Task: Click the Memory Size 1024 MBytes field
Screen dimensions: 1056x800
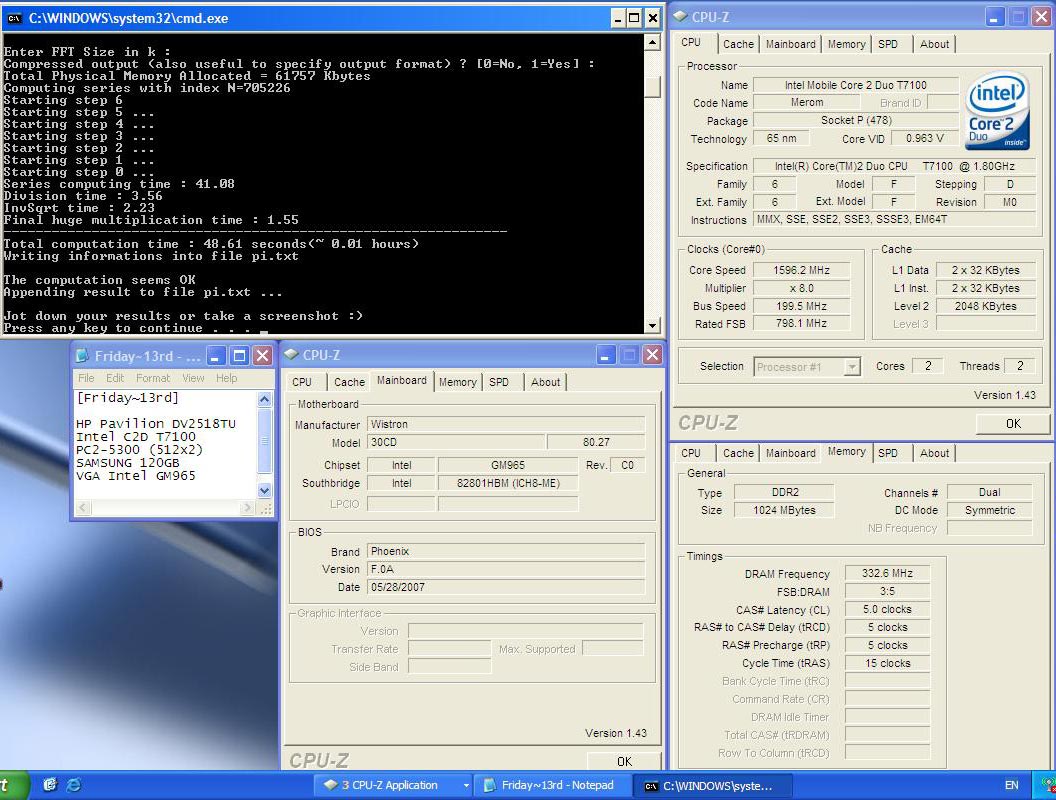Action: (784, 510)
